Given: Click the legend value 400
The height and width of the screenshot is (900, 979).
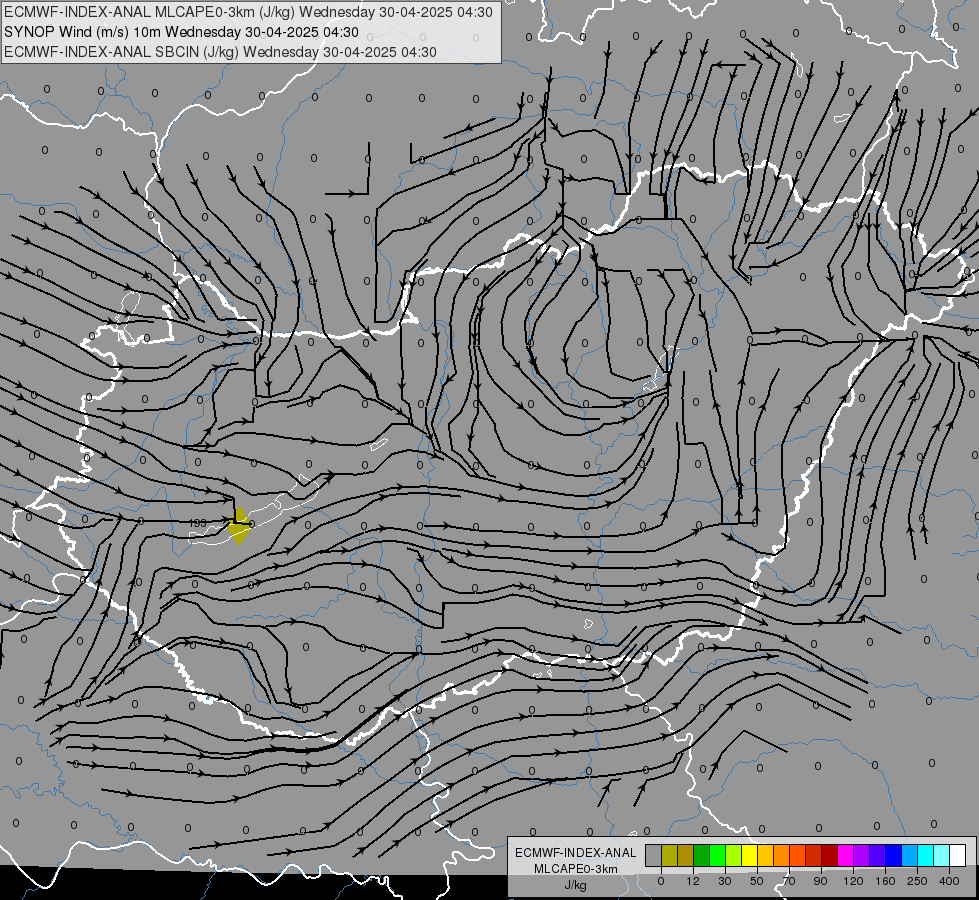Looking at the screenshot, I should point(949,881).
